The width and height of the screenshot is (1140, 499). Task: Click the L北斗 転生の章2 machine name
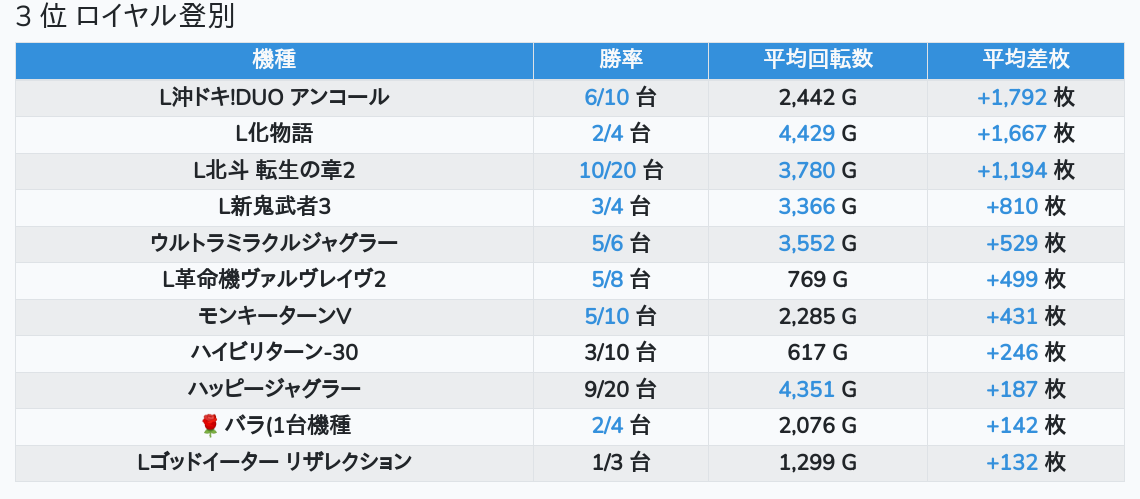coord(274,171)
